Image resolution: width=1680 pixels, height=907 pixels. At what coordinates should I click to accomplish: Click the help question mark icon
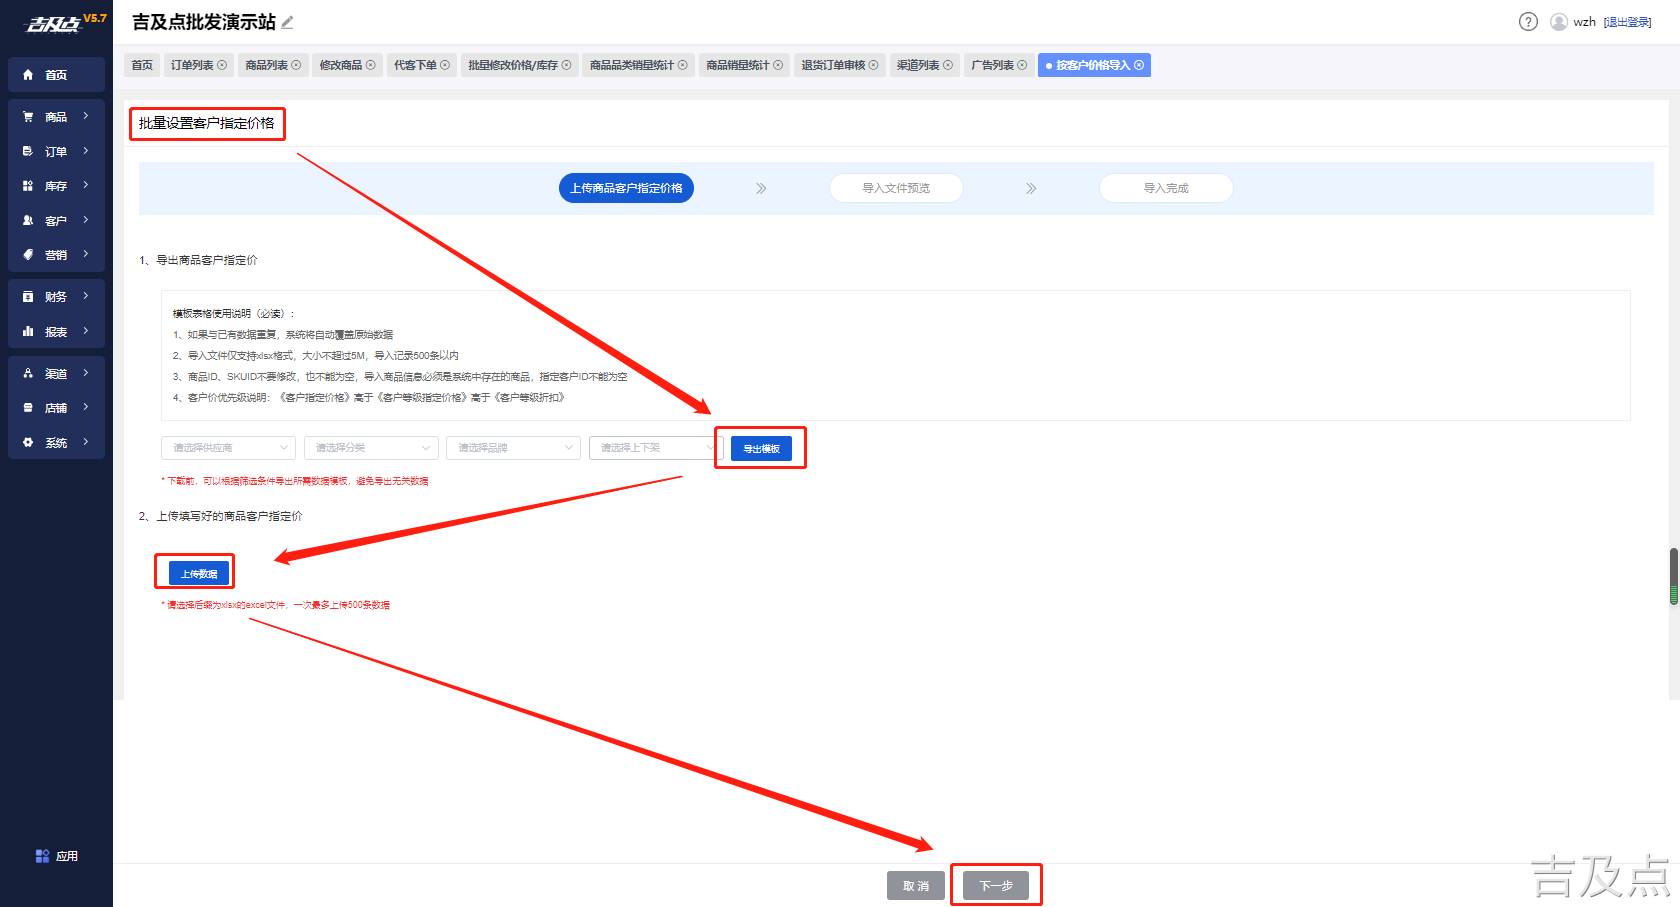(x=1528, y=22)
